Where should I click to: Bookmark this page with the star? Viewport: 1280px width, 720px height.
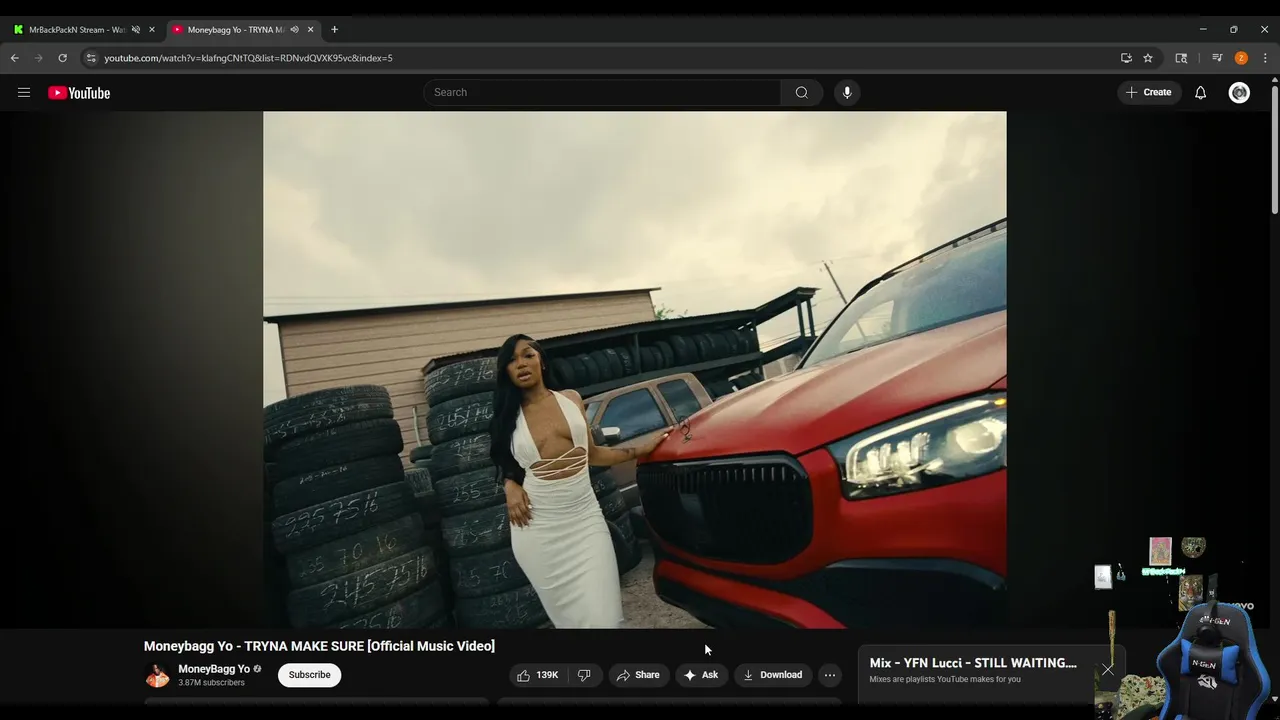1148,58
